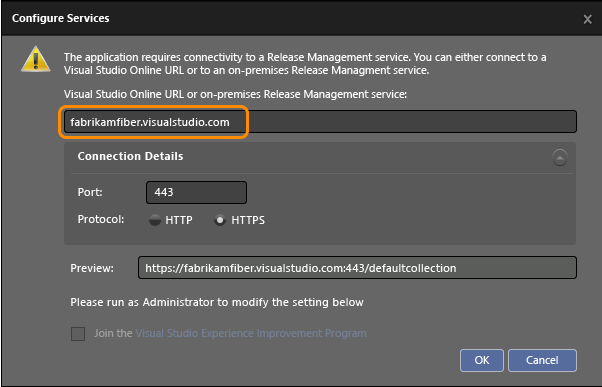
Task: Click the yellow warning triangle icon
Action: [x=35, y=59]
